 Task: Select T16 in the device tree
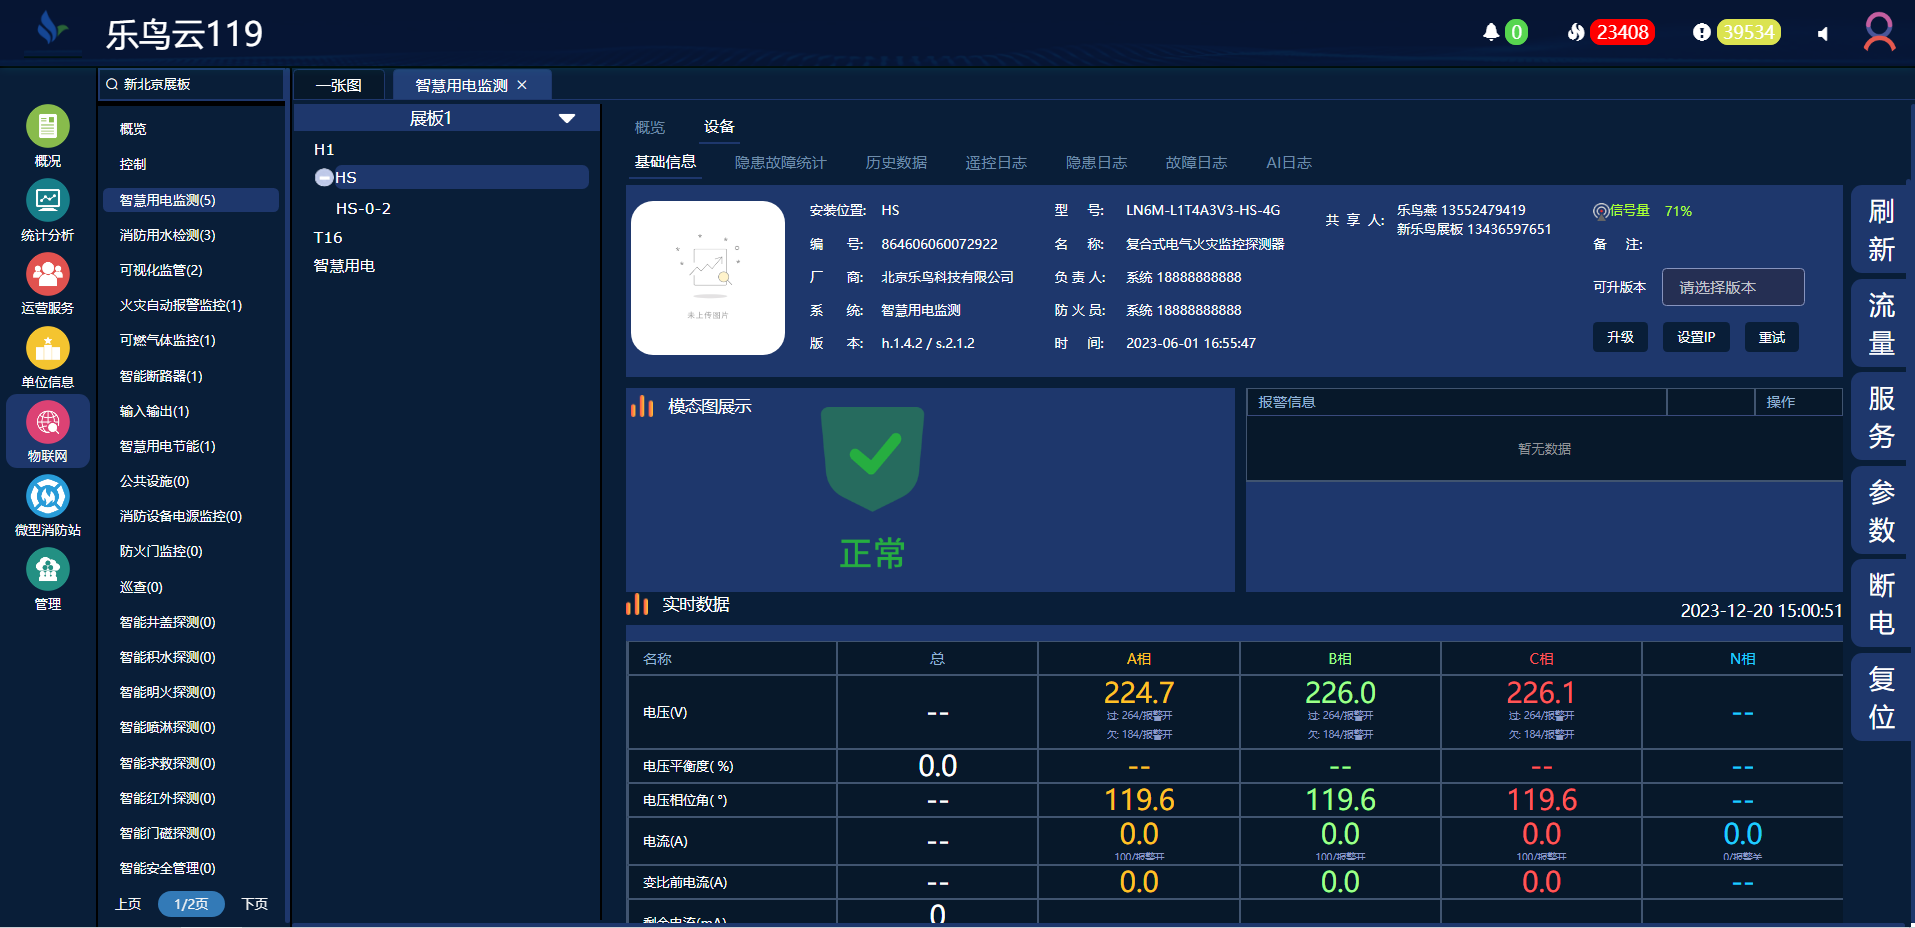click(328, 238)
